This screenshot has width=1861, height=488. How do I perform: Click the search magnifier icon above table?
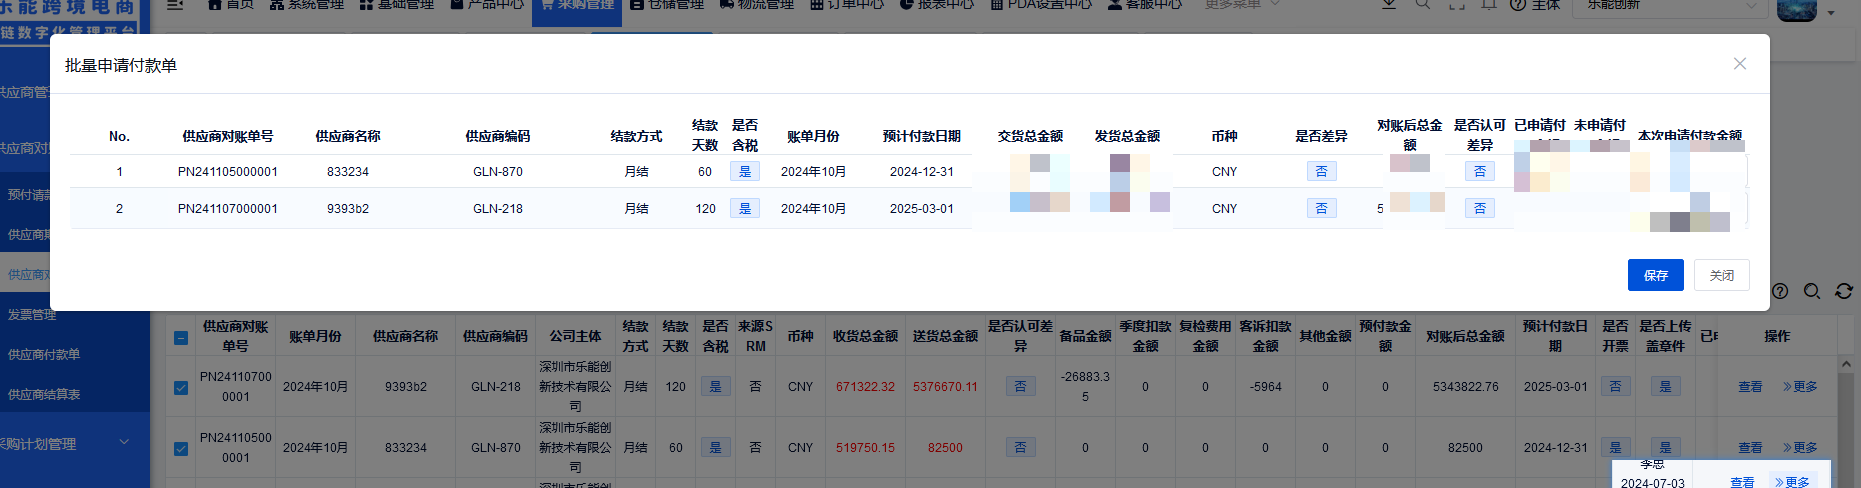(1812, 291)
